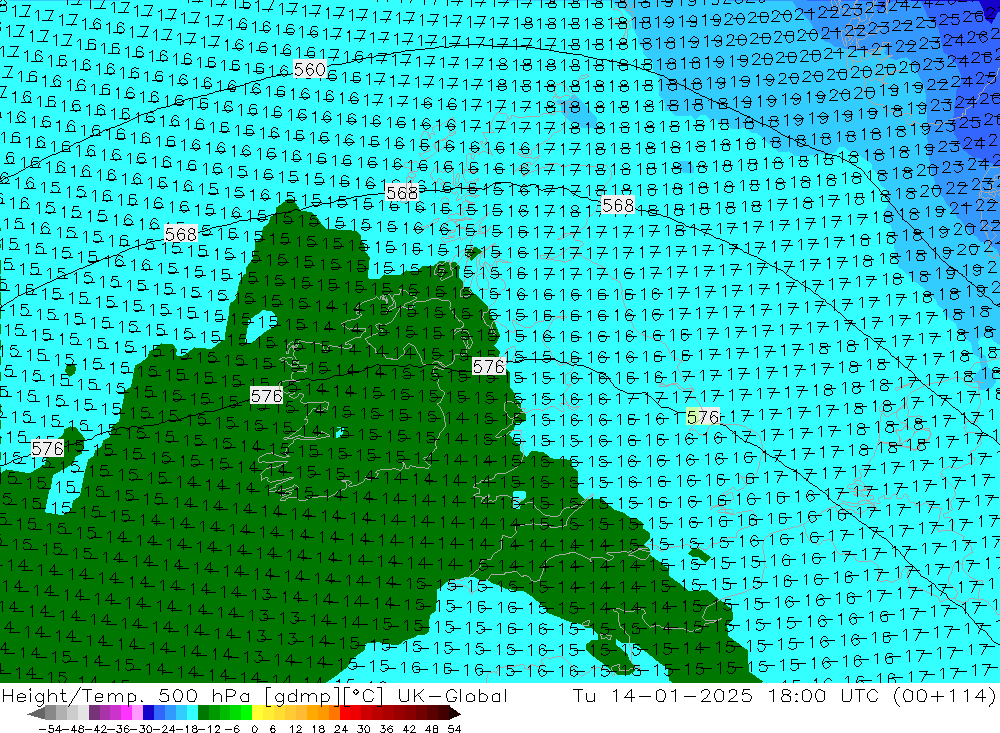Click the -30 value on the color scale
This screenshot has width=1000, height=733.
point(142,729)
